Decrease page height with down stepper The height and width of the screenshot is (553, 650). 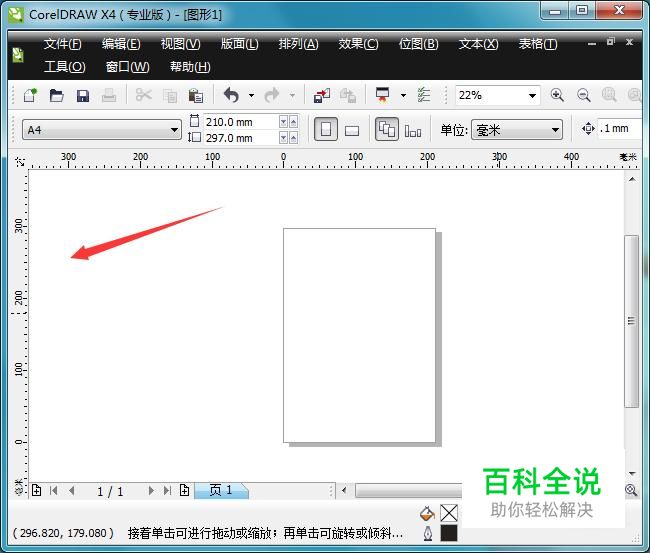coord(284,138)
